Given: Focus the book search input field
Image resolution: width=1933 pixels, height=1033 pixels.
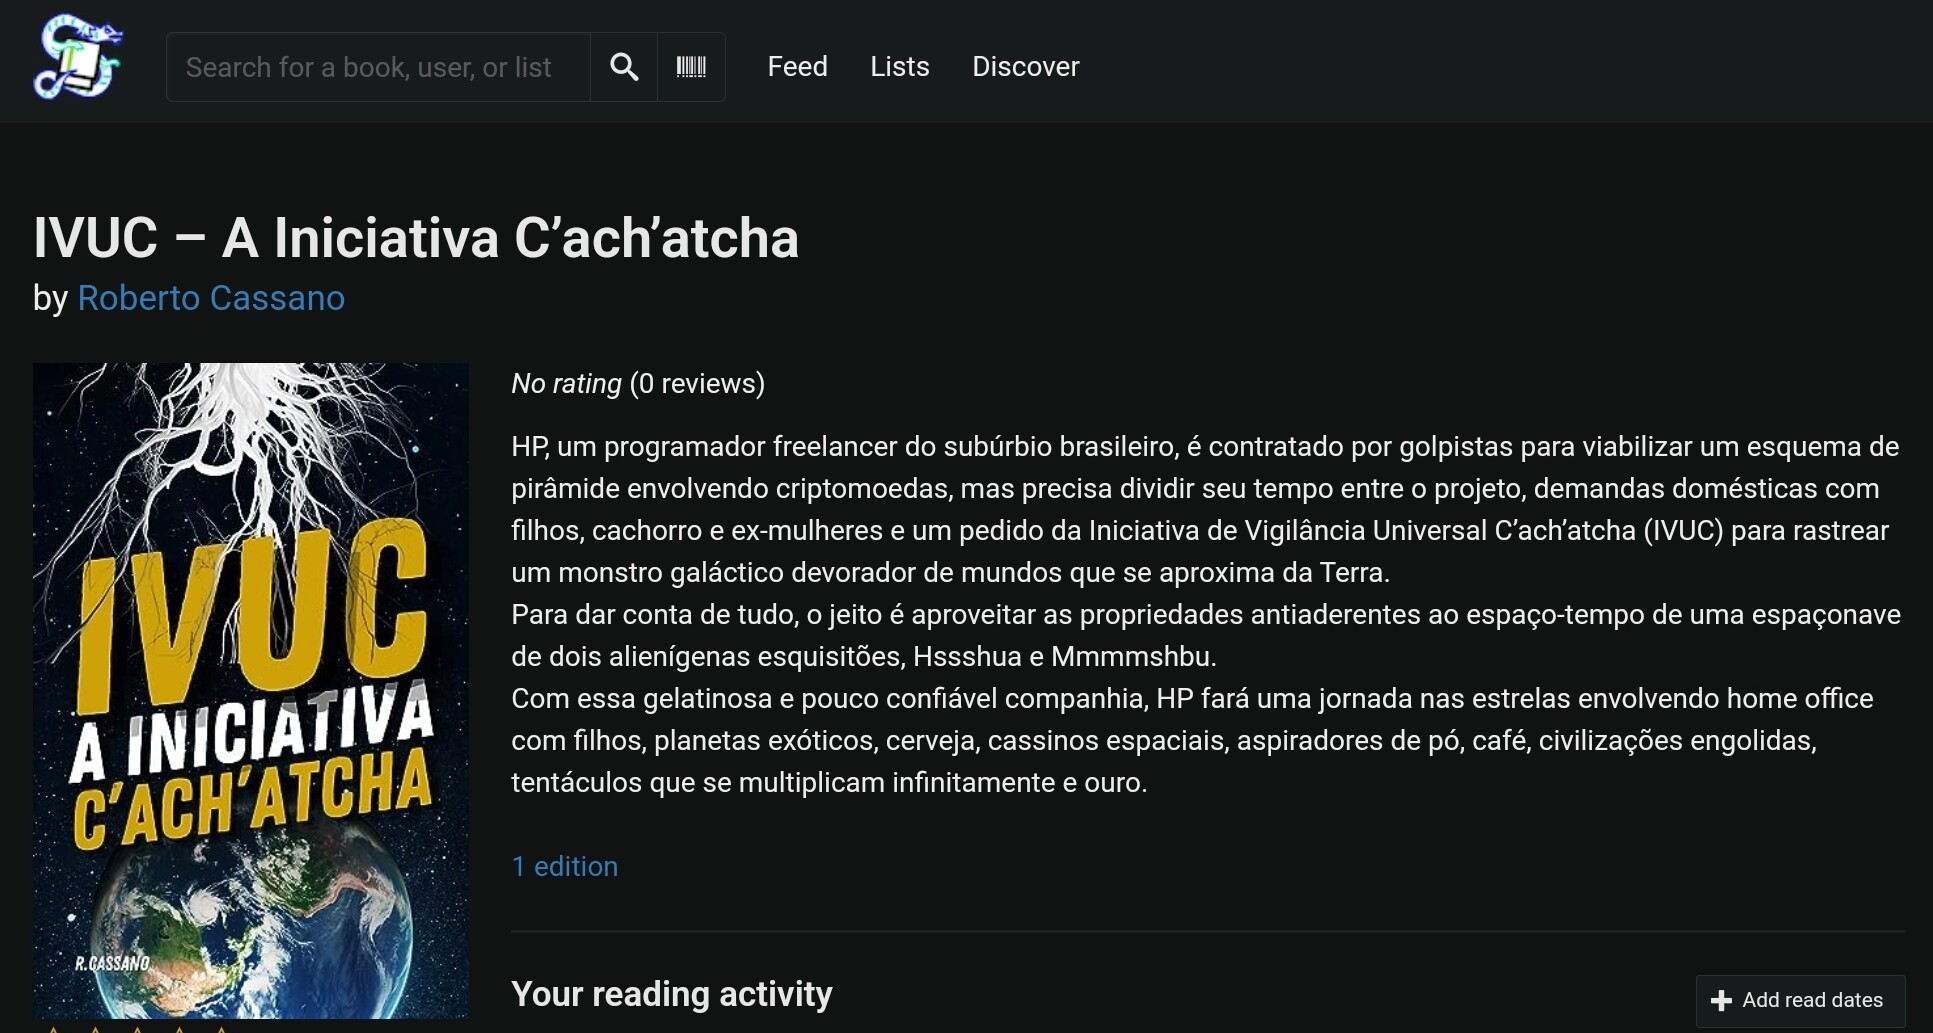Looking at the screenshot, I should (x=378, y=67).
